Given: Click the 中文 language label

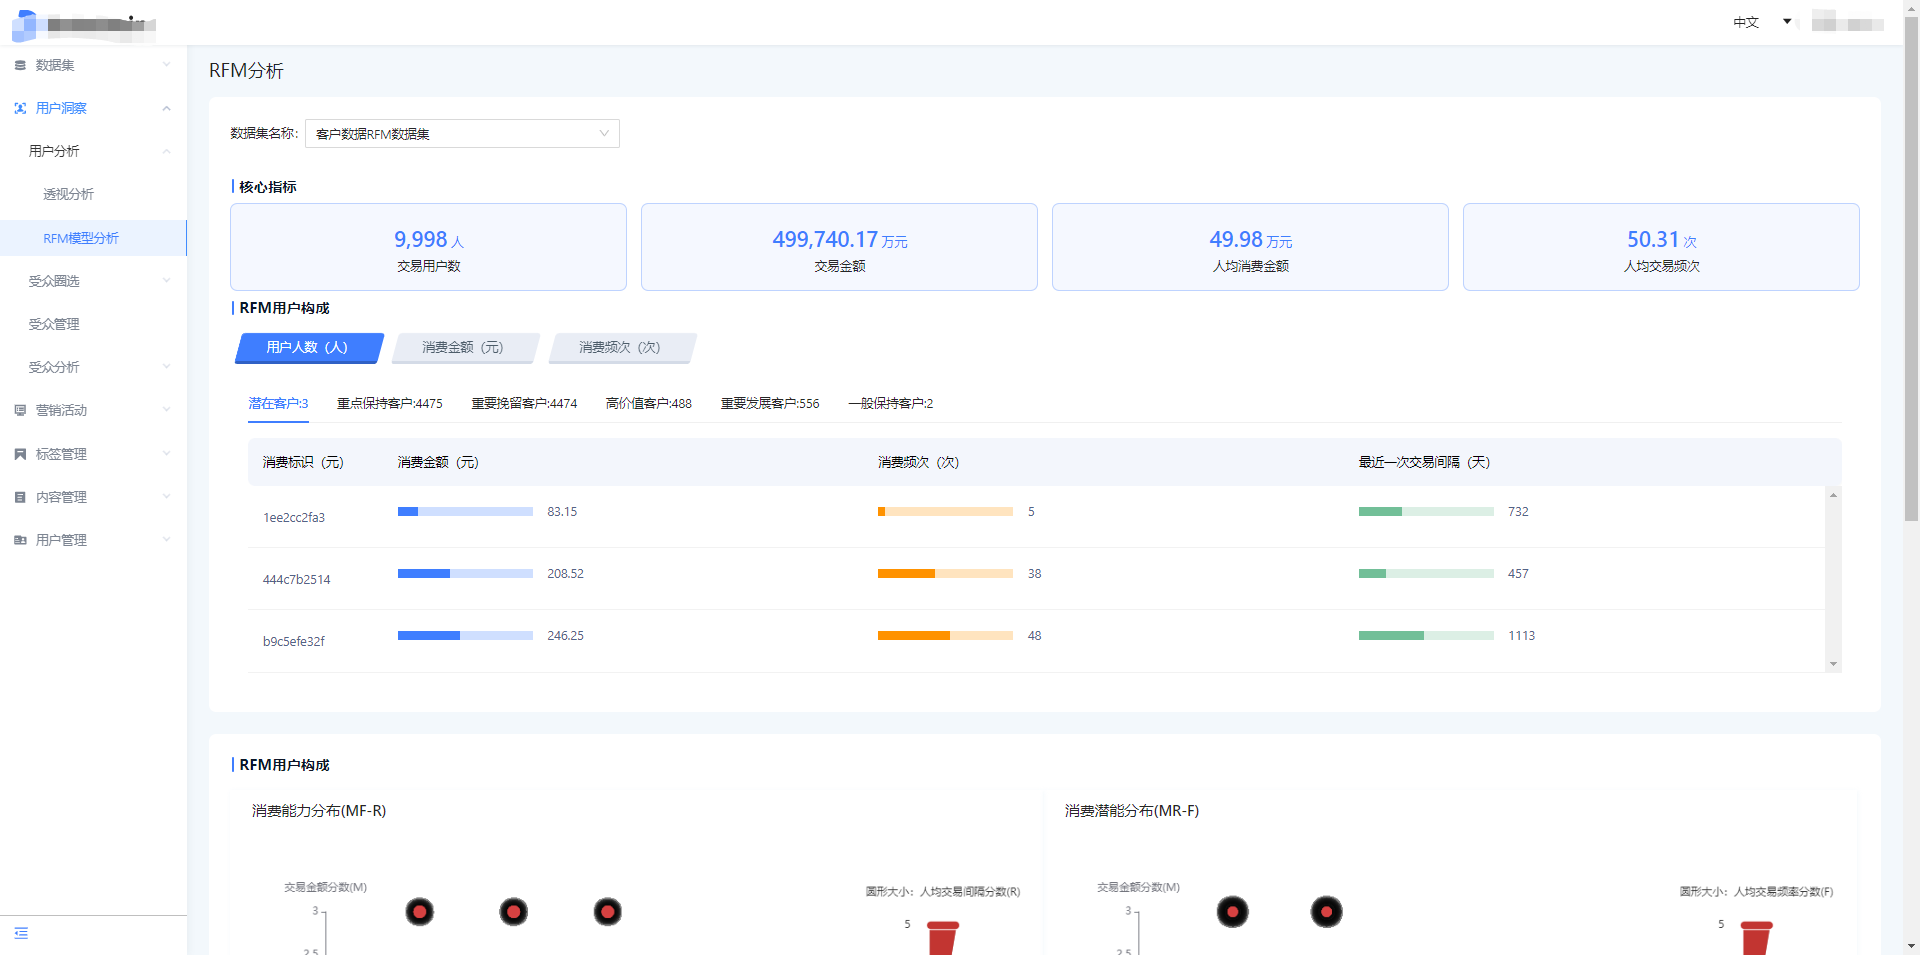Looking at the screenshot, I should pyautogui.click(x=1746, y=22).
